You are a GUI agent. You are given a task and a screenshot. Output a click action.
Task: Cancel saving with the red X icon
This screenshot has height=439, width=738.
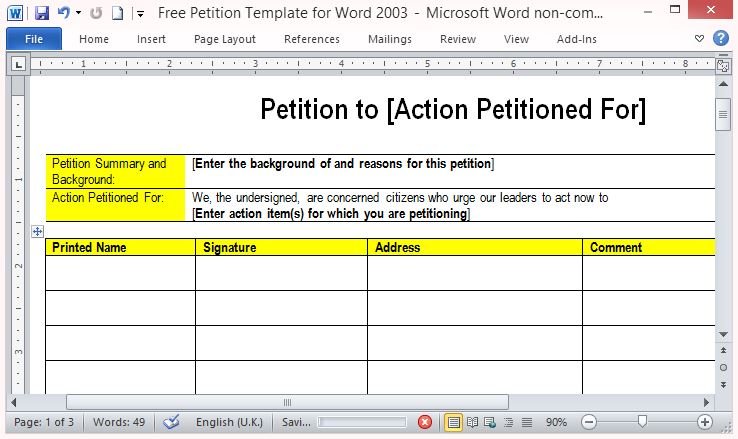(x=424, y=422)
